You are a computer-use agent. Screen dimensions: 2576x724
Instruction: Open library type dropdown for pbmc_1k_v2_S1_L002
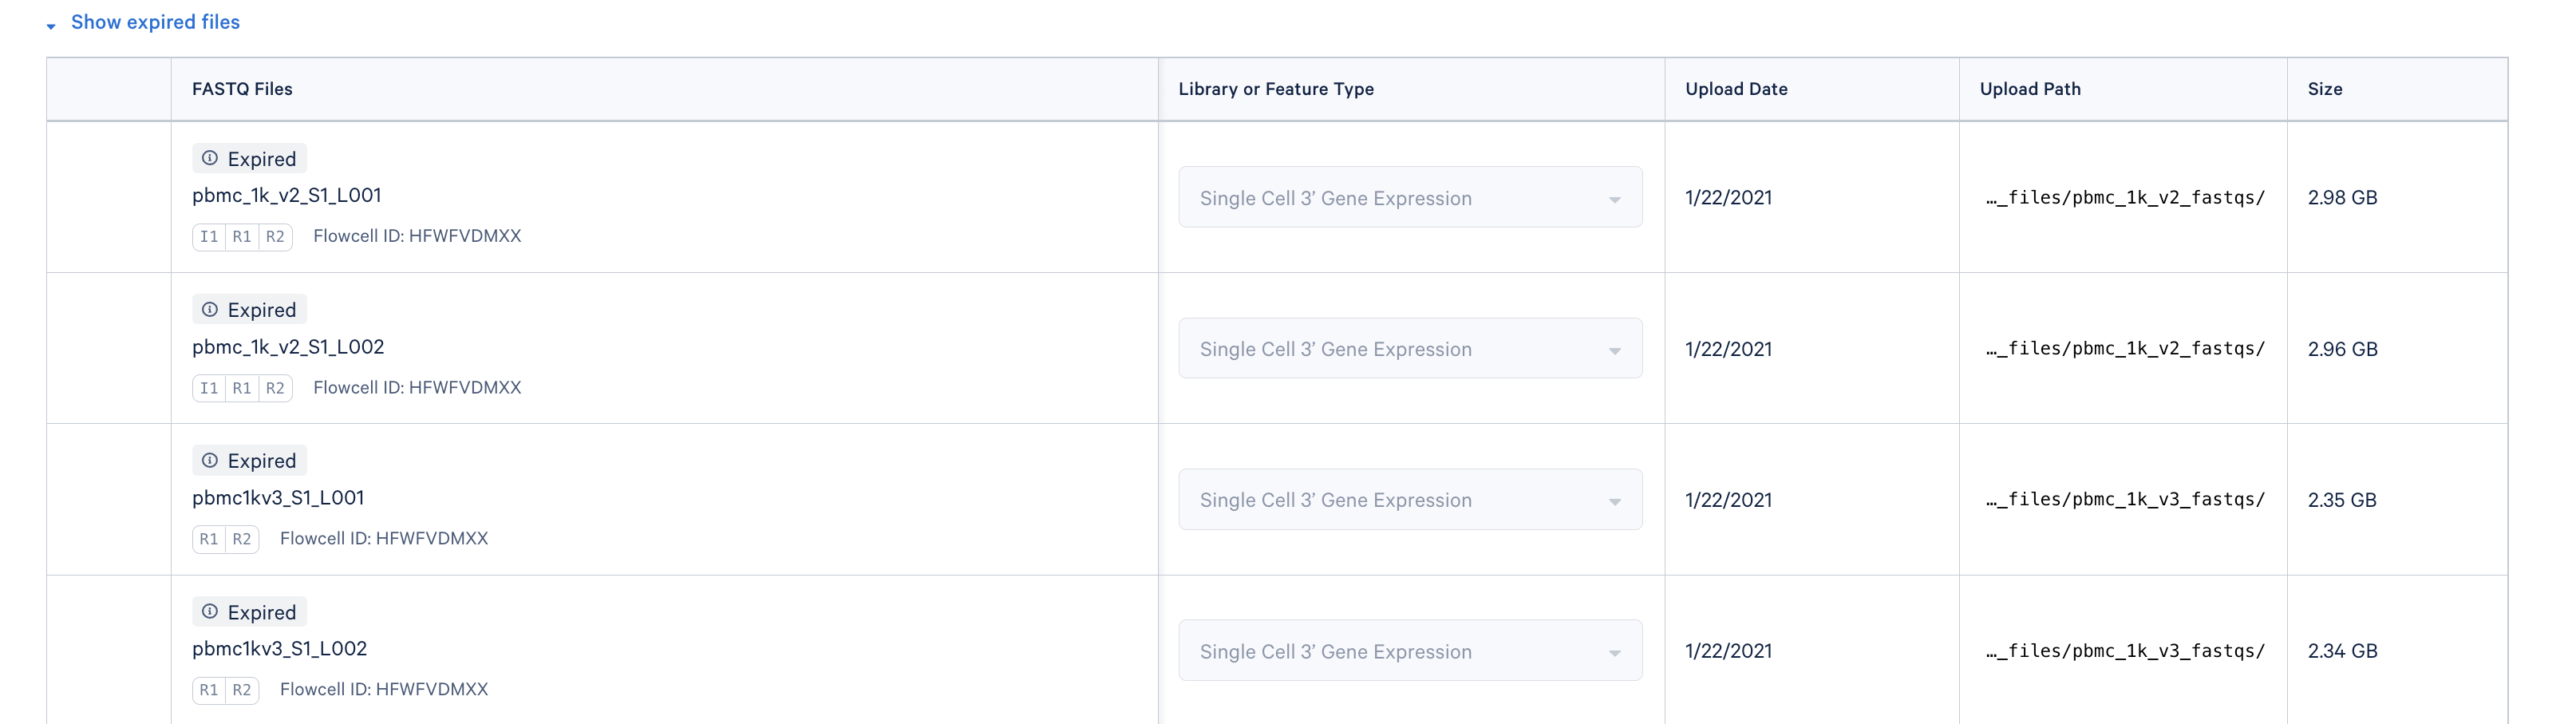click(x=1410, y=348)
